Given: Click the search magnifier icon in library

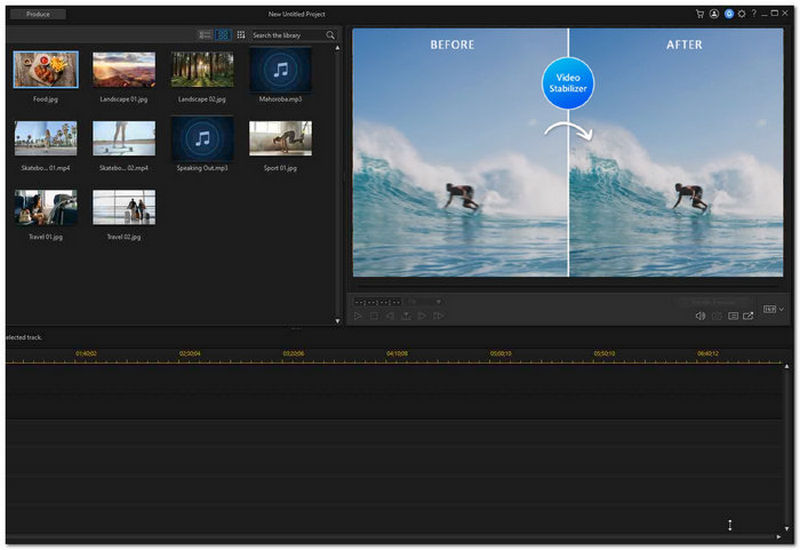Looking at the screenshot, I should (x=330, y=35).
